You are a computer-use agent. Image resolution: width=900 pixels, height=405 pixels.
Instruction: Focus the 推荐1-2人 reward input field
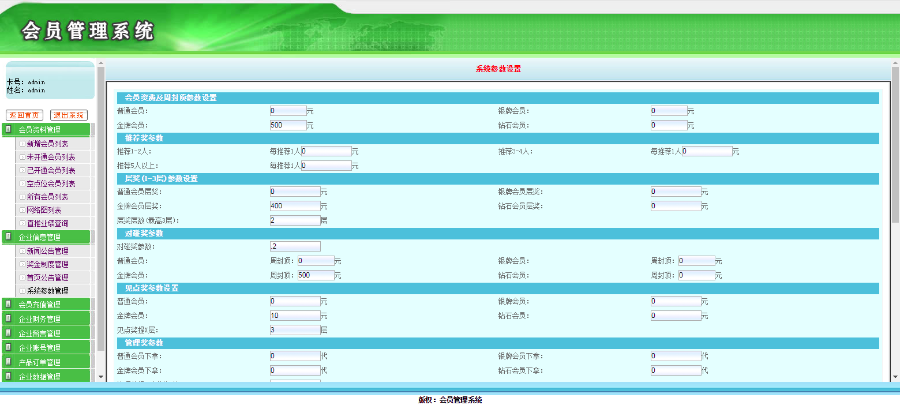coord(325,151)
